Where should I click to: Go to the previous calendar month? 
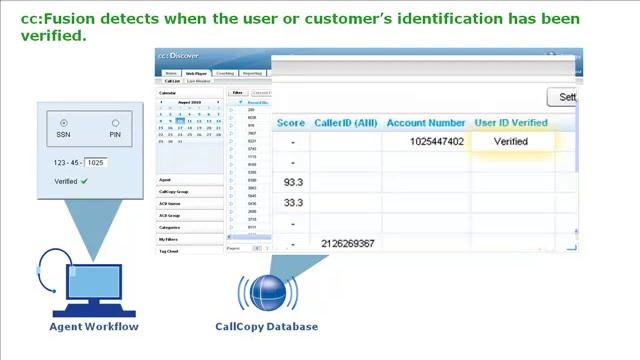[x=161, y=102]
